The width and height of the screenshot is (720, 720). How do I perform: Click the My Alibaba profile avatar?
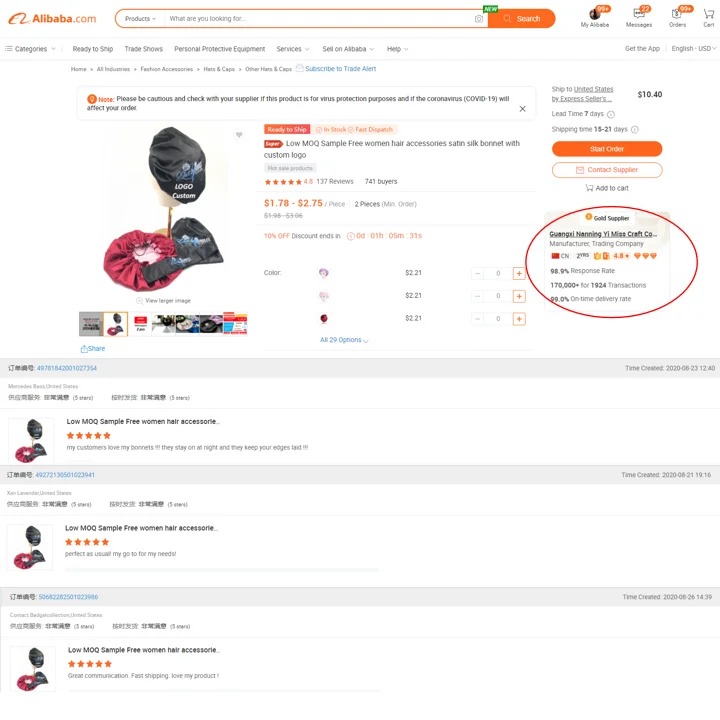tap(595, 14)
